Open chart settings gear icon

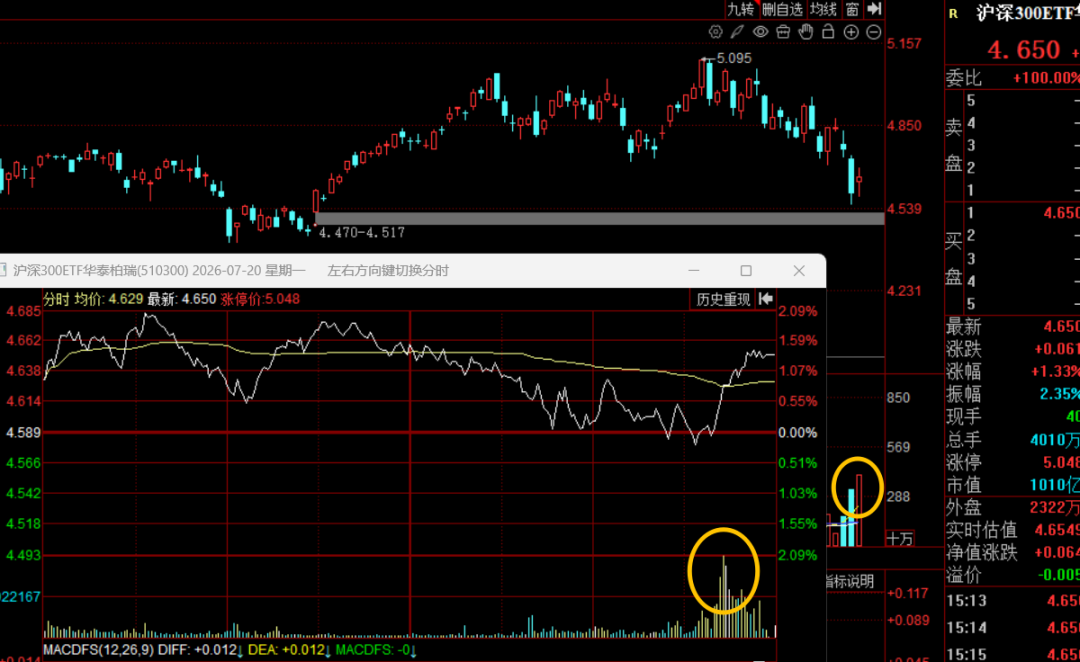(716, 32)
